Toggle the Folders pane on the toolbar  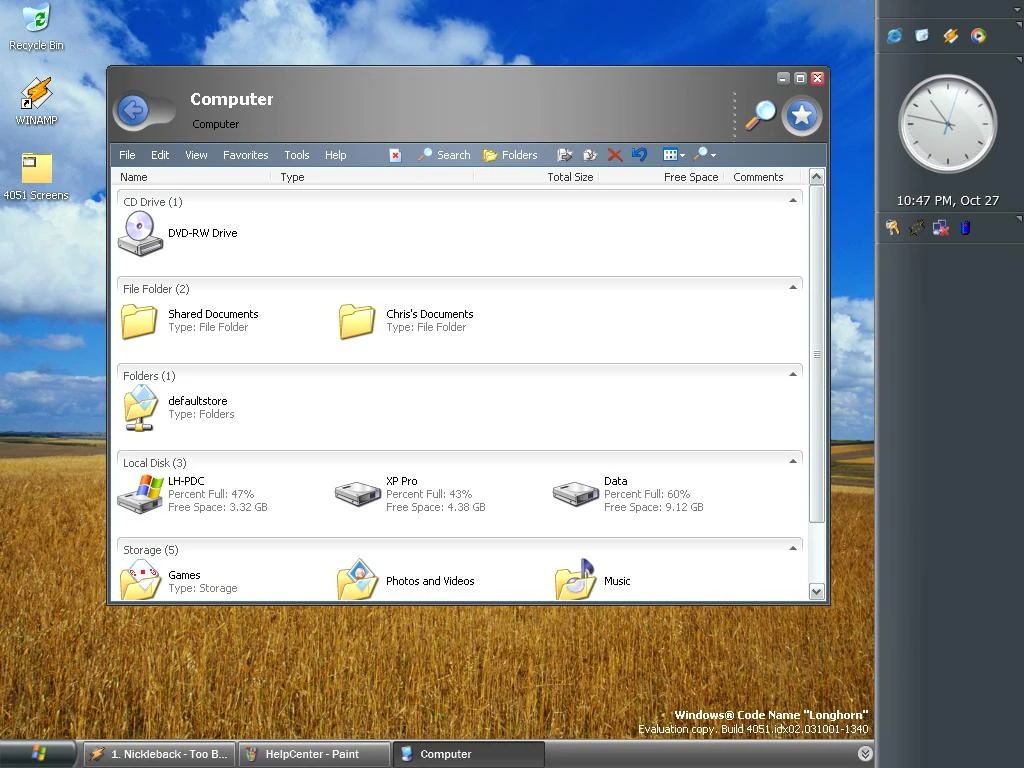[510, 155]
